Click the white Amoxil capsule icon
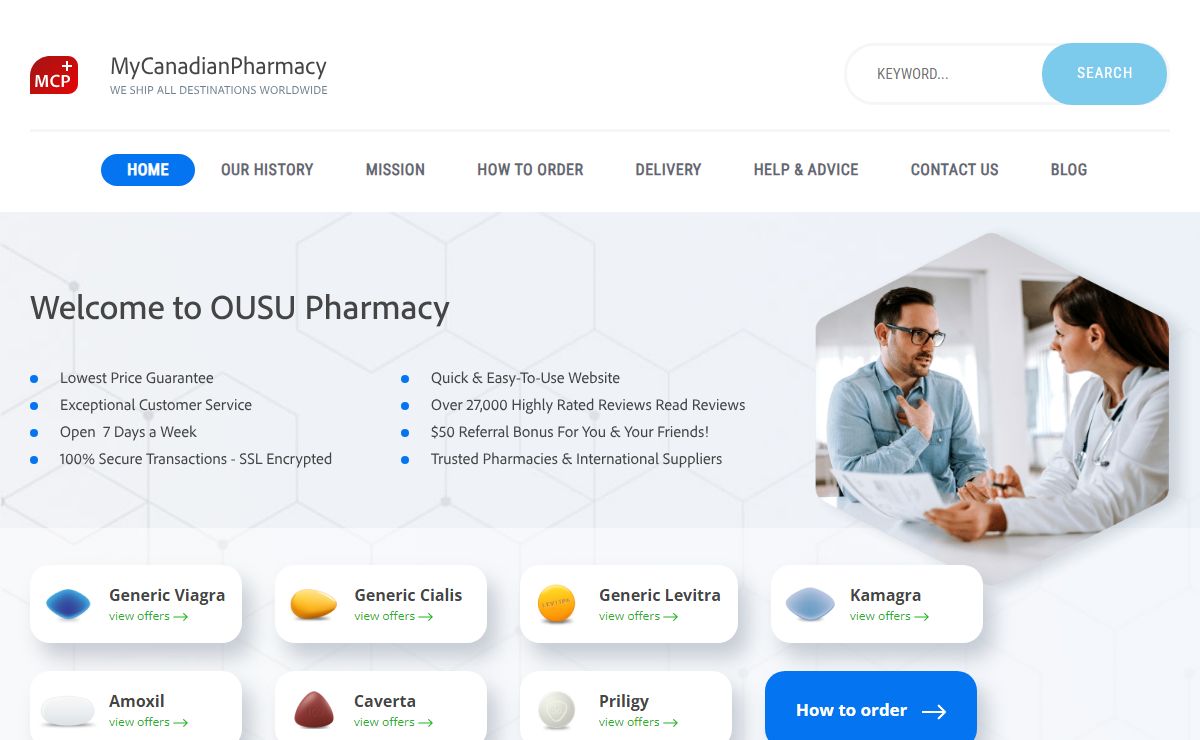Image resolution: width=1200 pixels, height=740 pixels. (x=68, y=710)
